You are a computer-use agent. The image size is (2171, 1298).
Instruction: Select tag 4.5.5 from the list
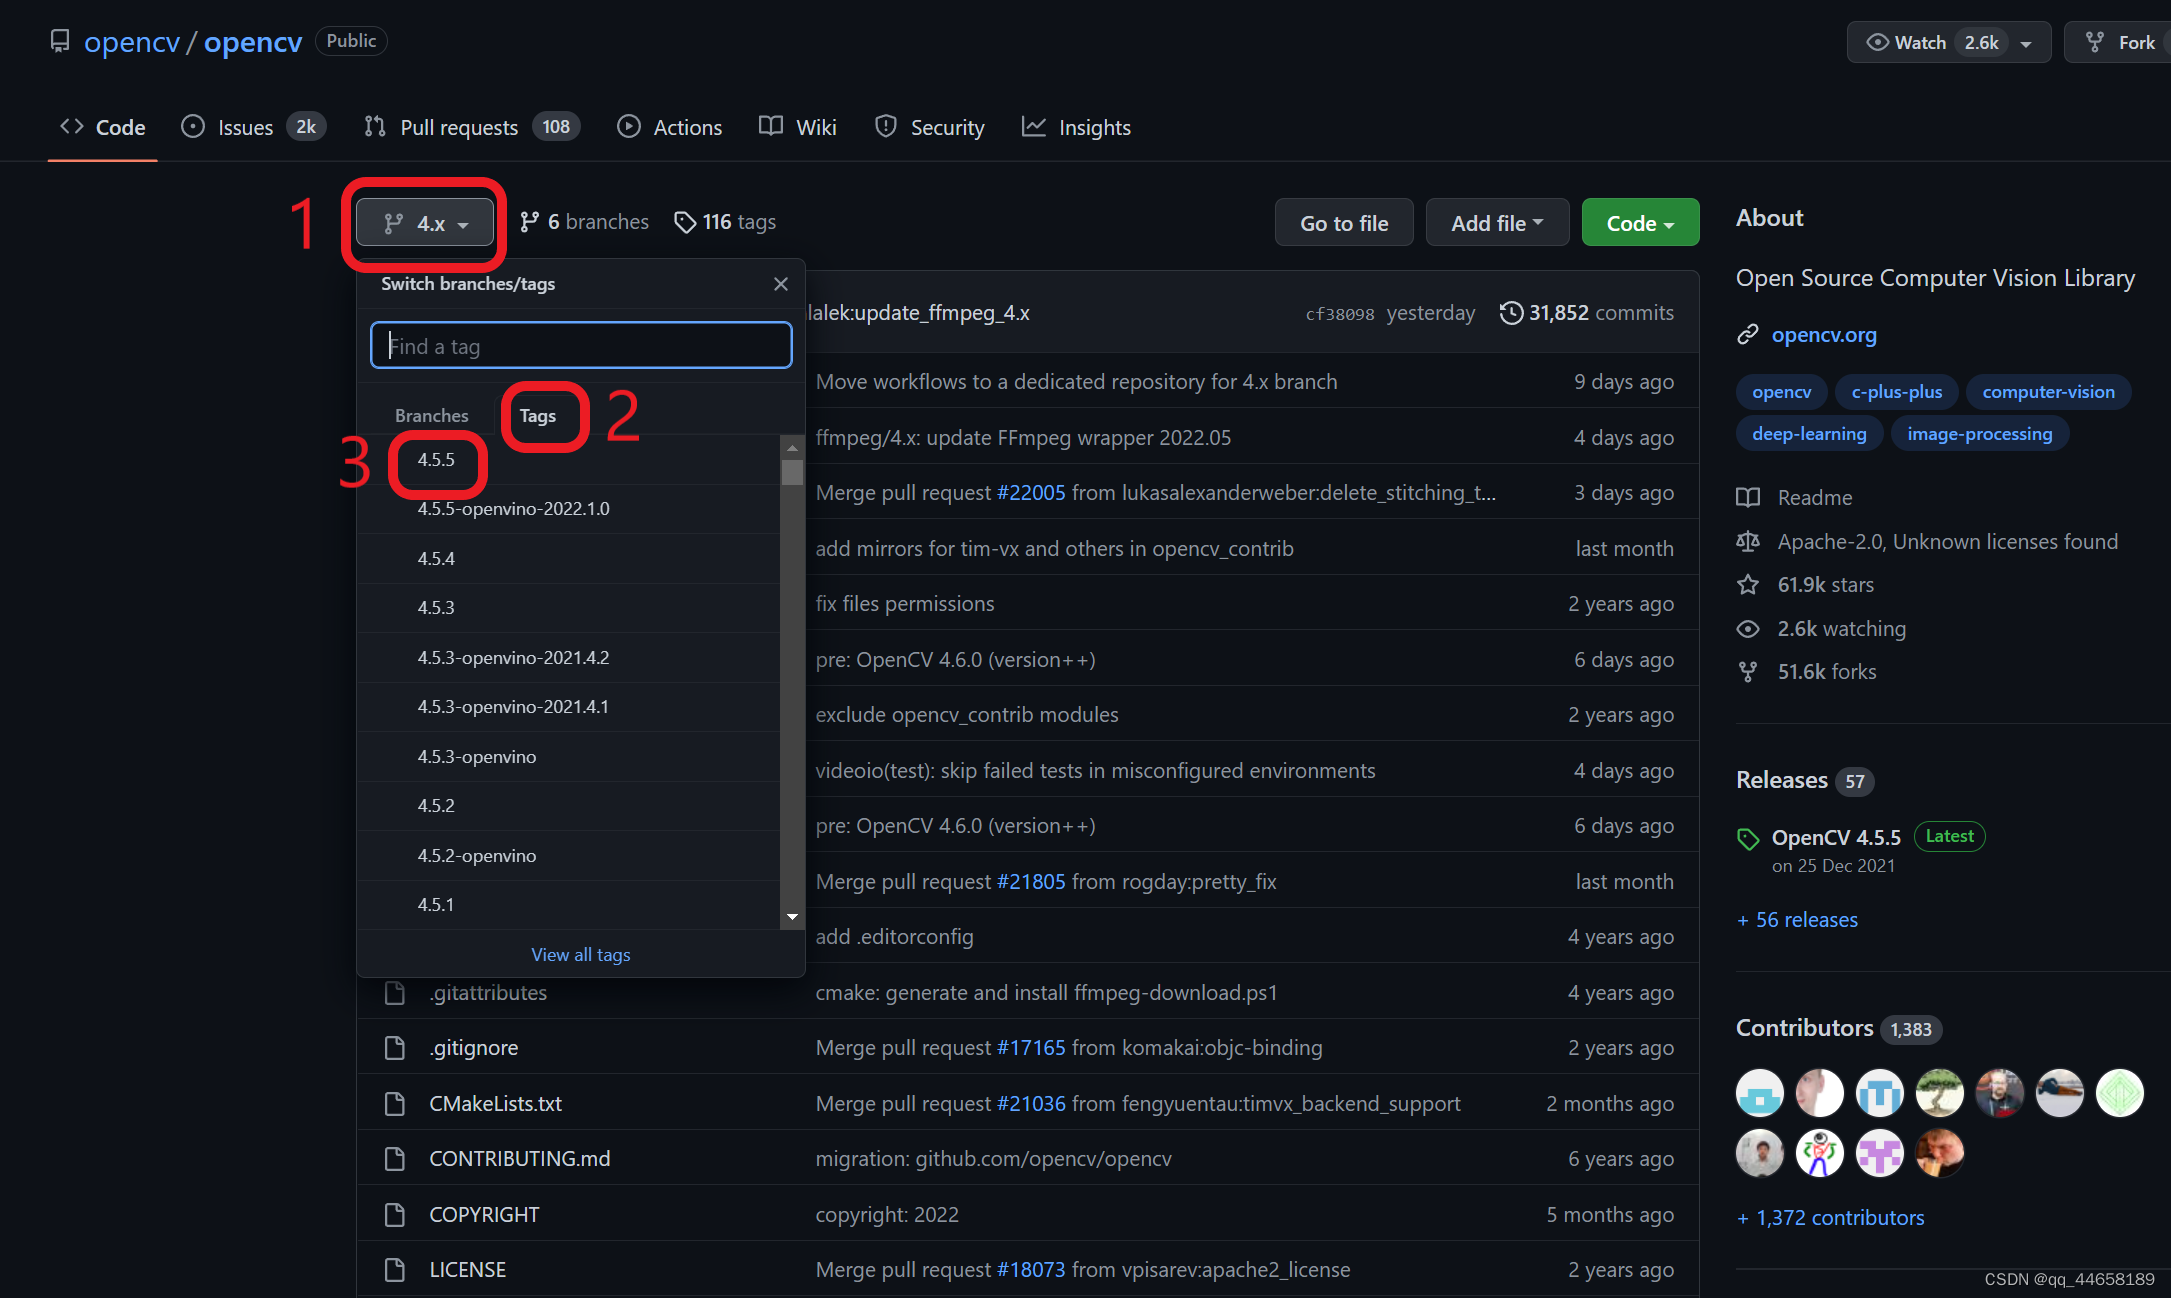point(568,460)
